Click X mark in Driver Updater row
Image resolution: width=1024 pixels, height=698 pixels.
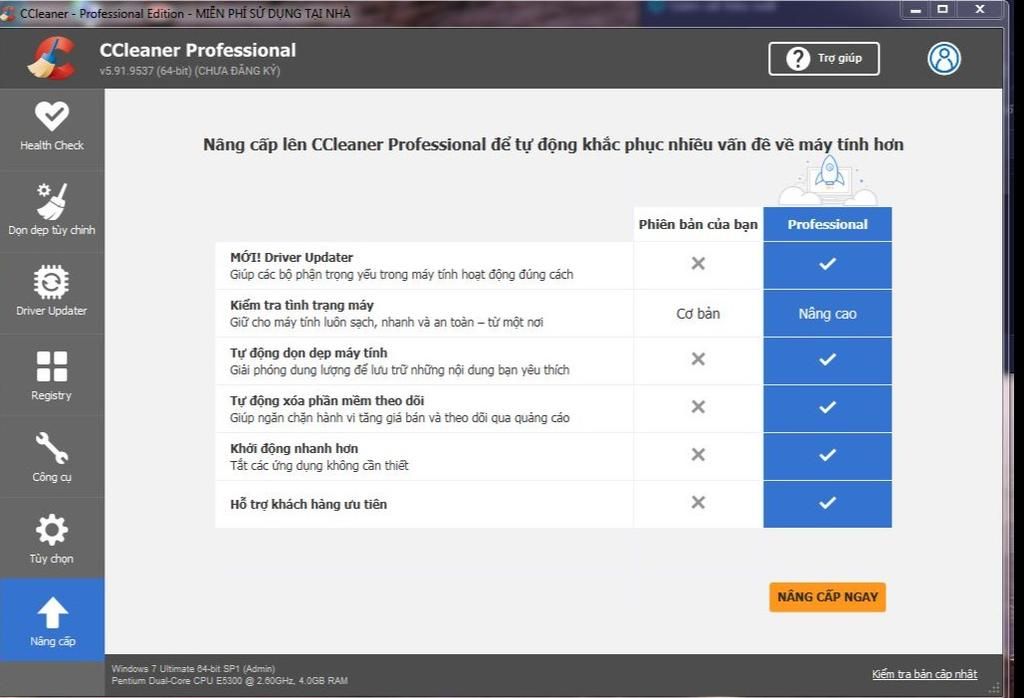698,263
